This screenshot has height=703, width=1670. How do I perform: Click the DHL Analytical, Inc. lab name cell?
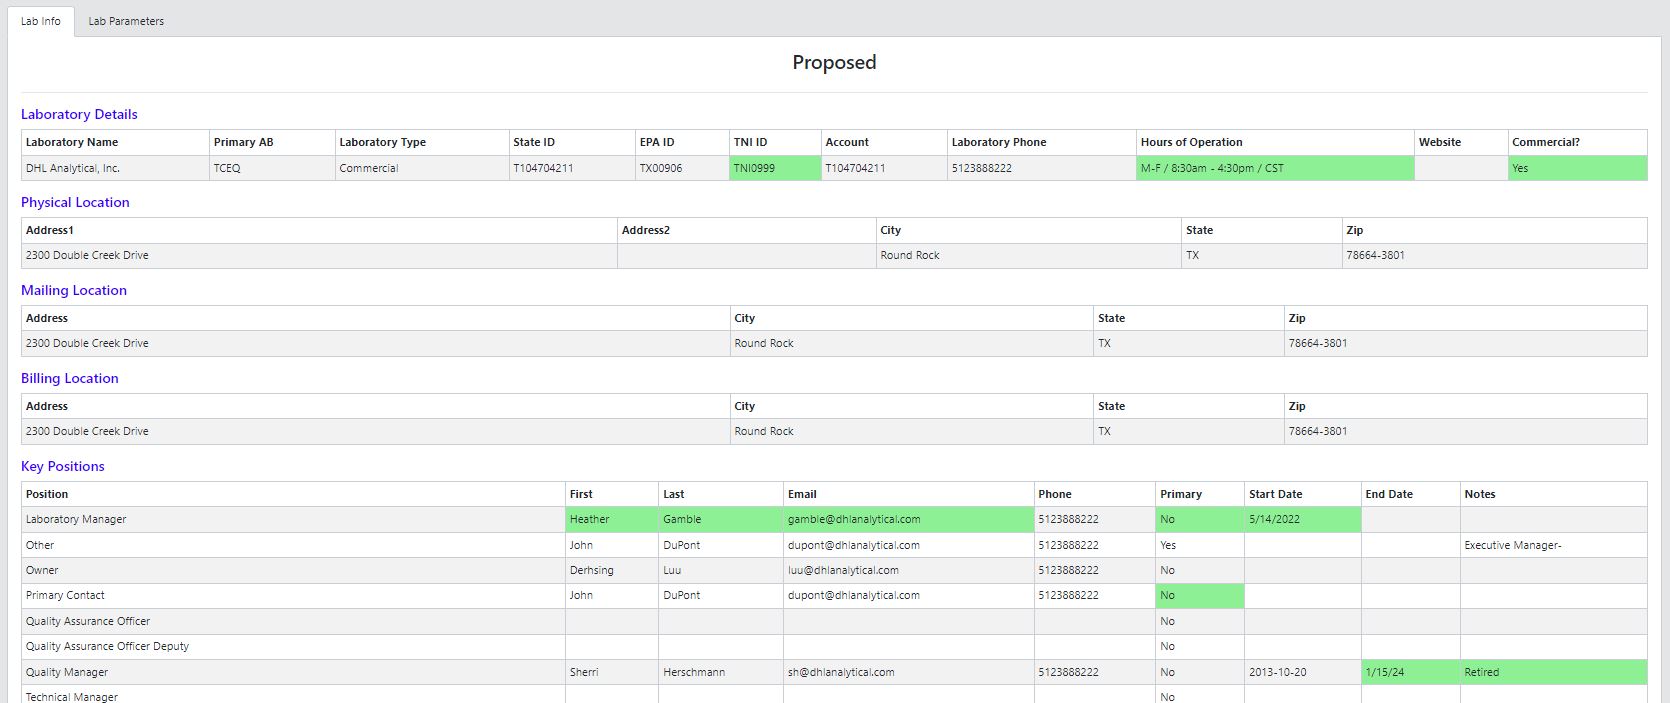pos(115,168)
